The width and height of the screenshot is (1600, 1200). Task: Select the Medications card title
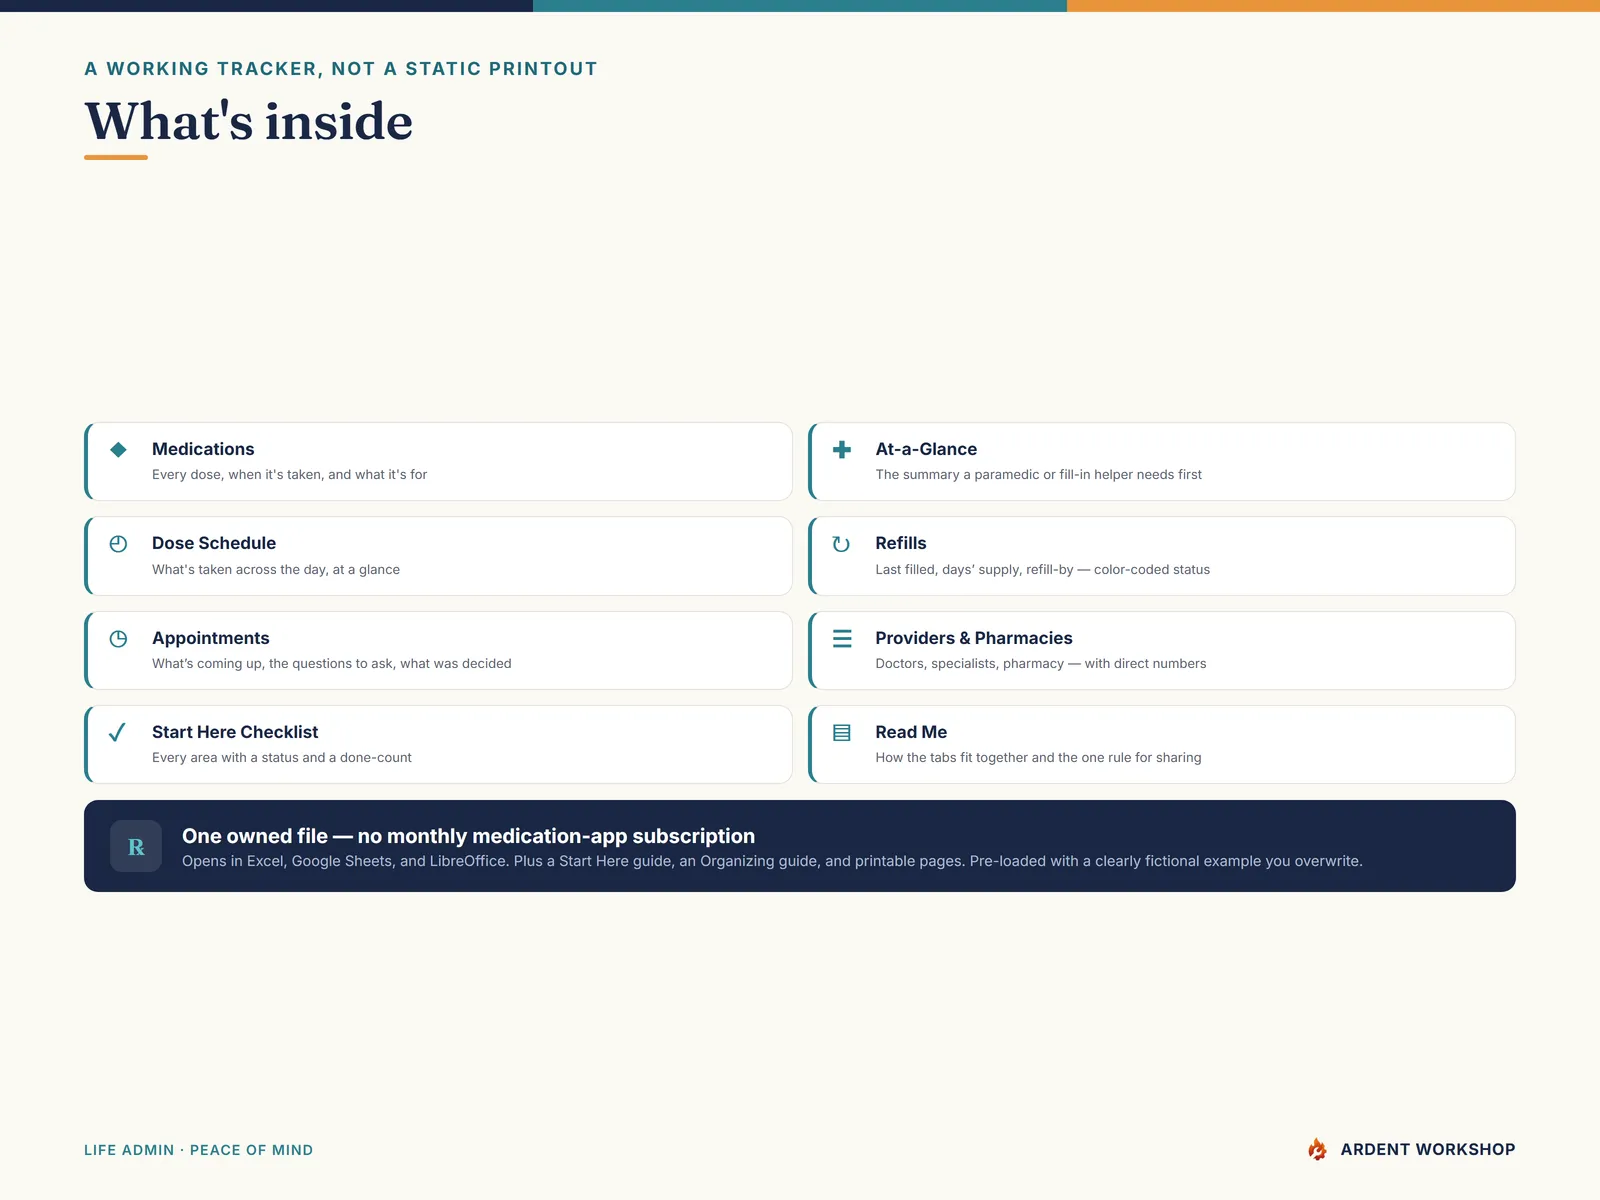coord(203,449)
